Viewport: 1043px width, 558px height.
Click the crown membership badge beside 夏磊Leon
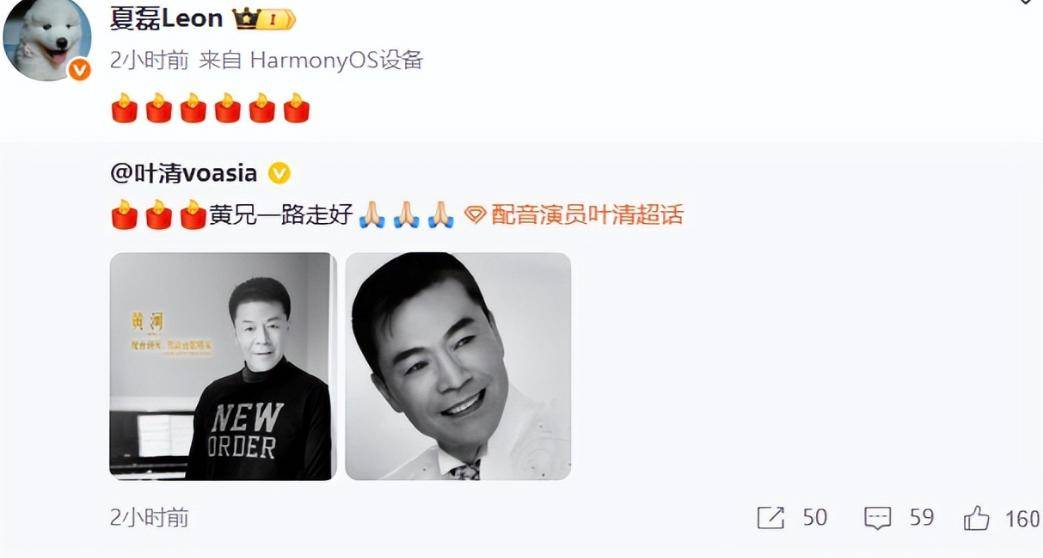(263, 20)
